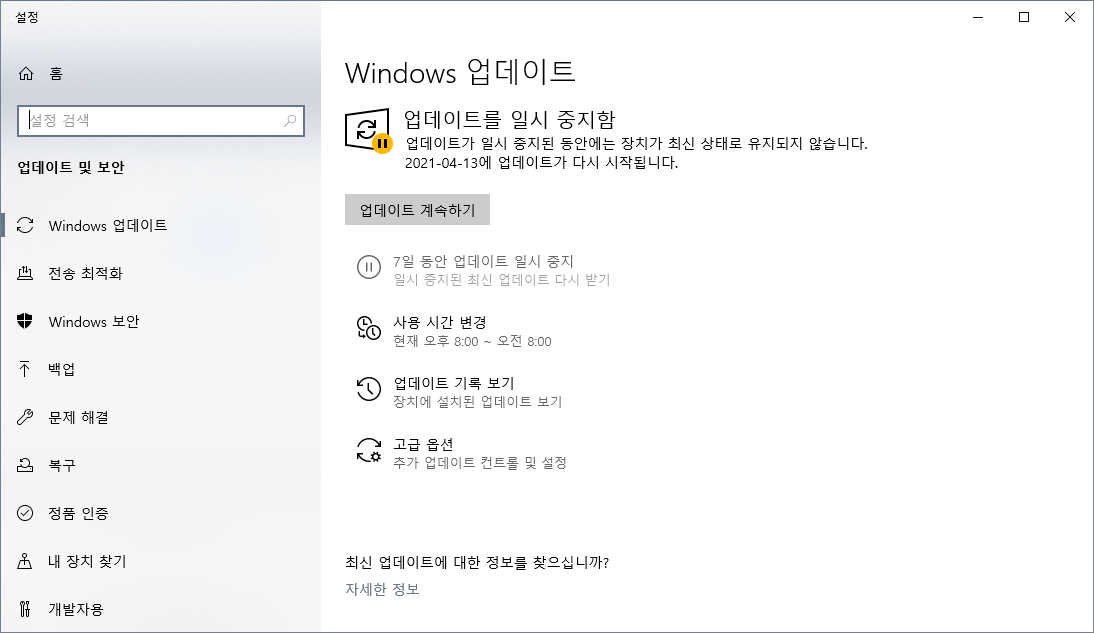Screen dimensions: 1094x633
Task: Click the 정품 인증 checkmark icon
Action: point(25,513)
